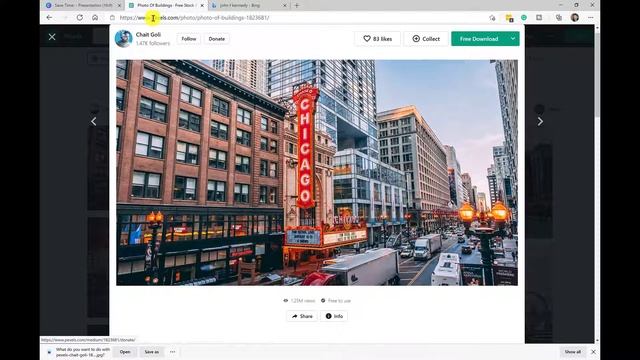
Task: Reload the page with refresh icon
Action: (80, 18)
